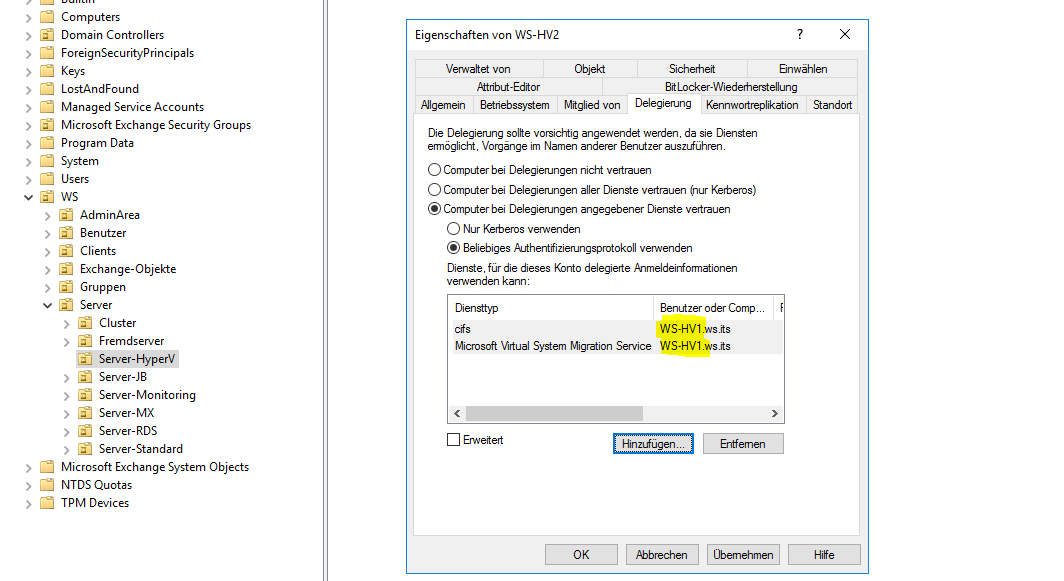Expand the Server-RDS tree node
Viewport: 1064px width, 581px height.
click(66, 431)
